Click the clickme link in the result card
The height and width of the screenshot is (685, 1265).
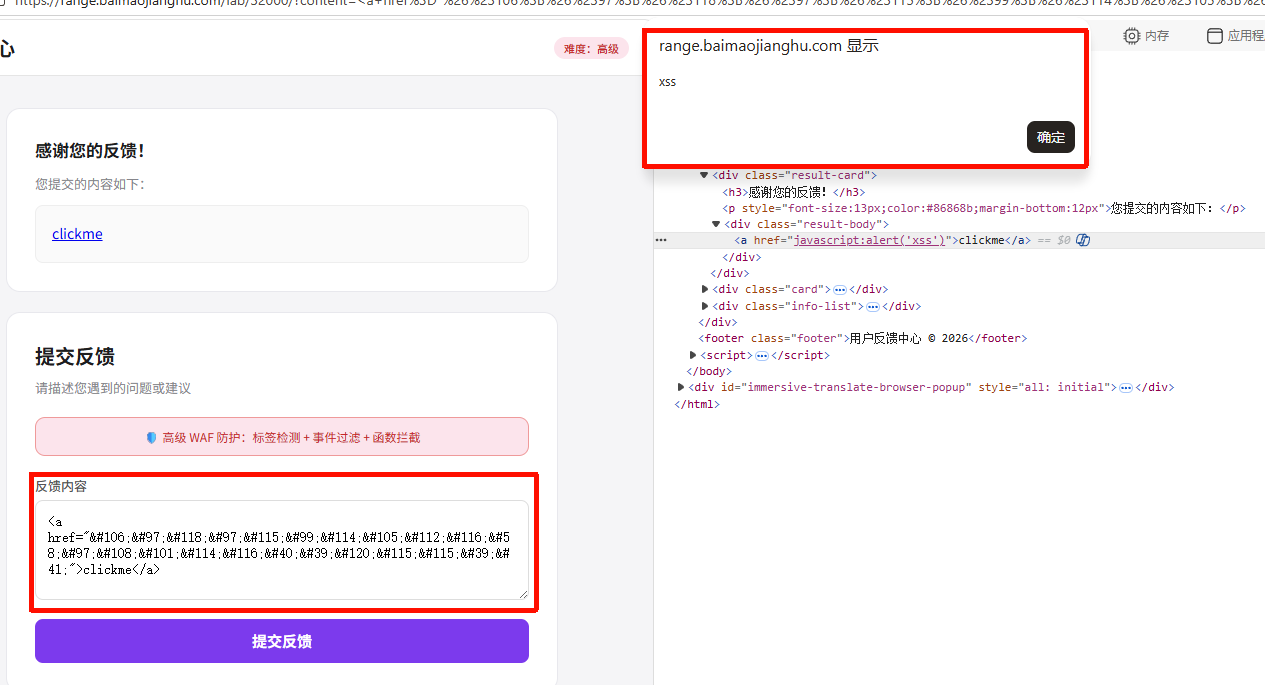(77, 234)
